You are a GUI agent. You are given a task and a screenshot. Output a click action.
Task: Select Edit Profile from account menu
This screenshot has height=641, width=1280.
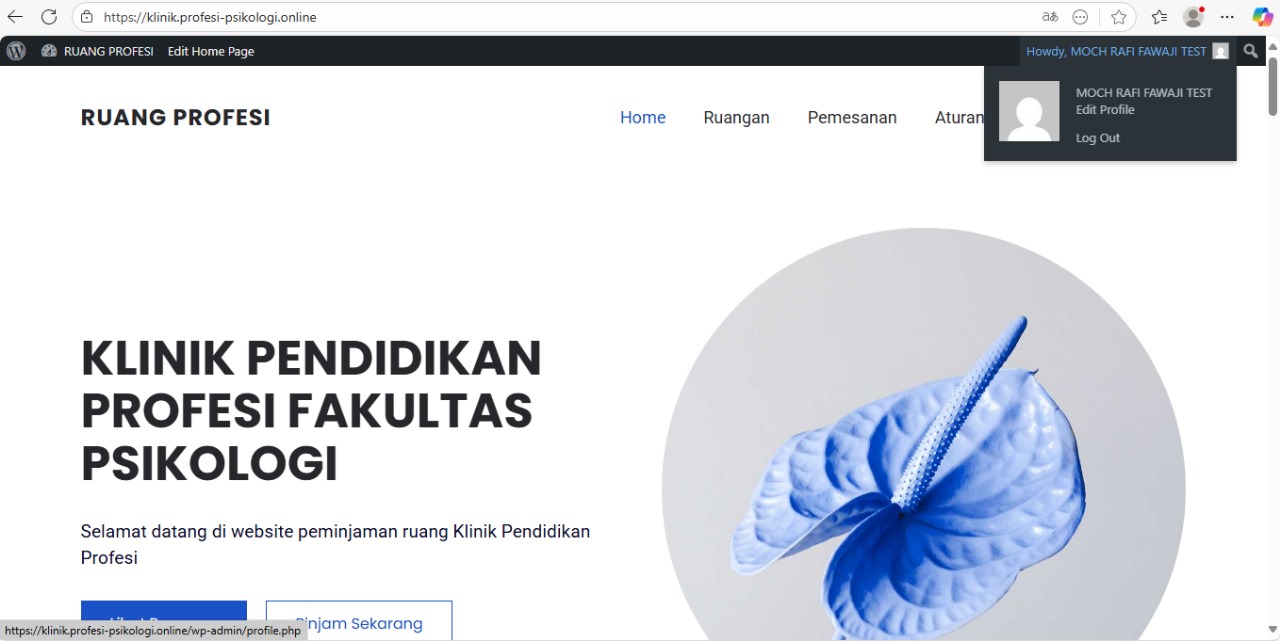click(x=1105, y=110)
